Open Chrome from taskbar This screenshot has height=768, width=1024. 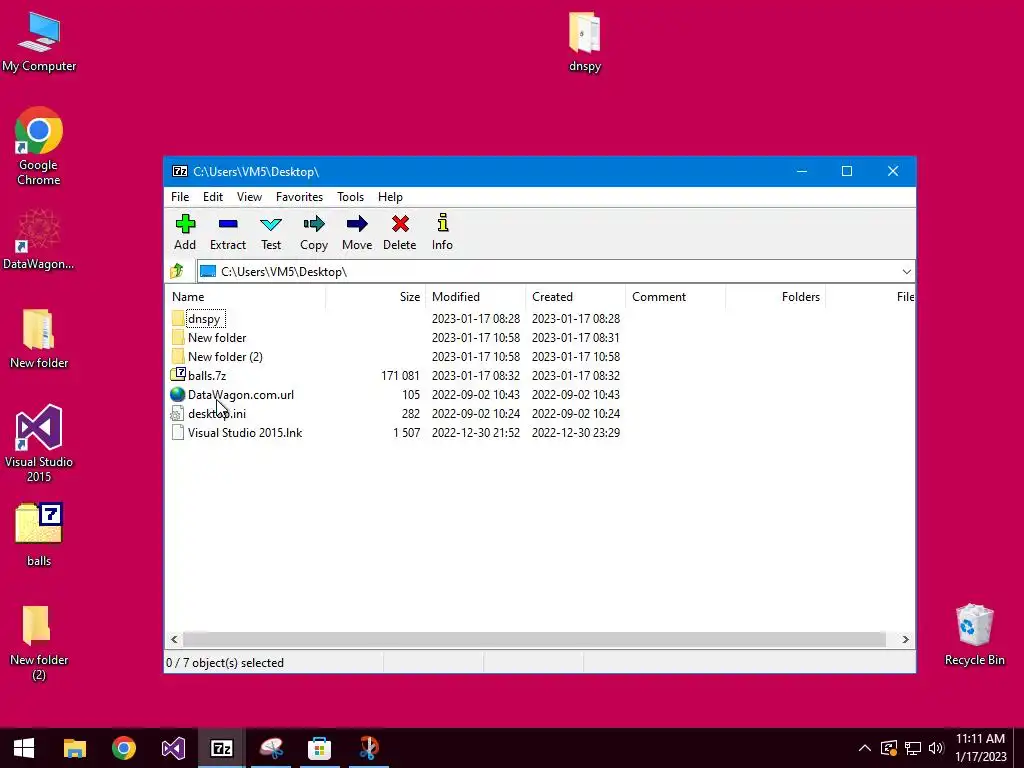pyautogui.click(x=123, y=748)
